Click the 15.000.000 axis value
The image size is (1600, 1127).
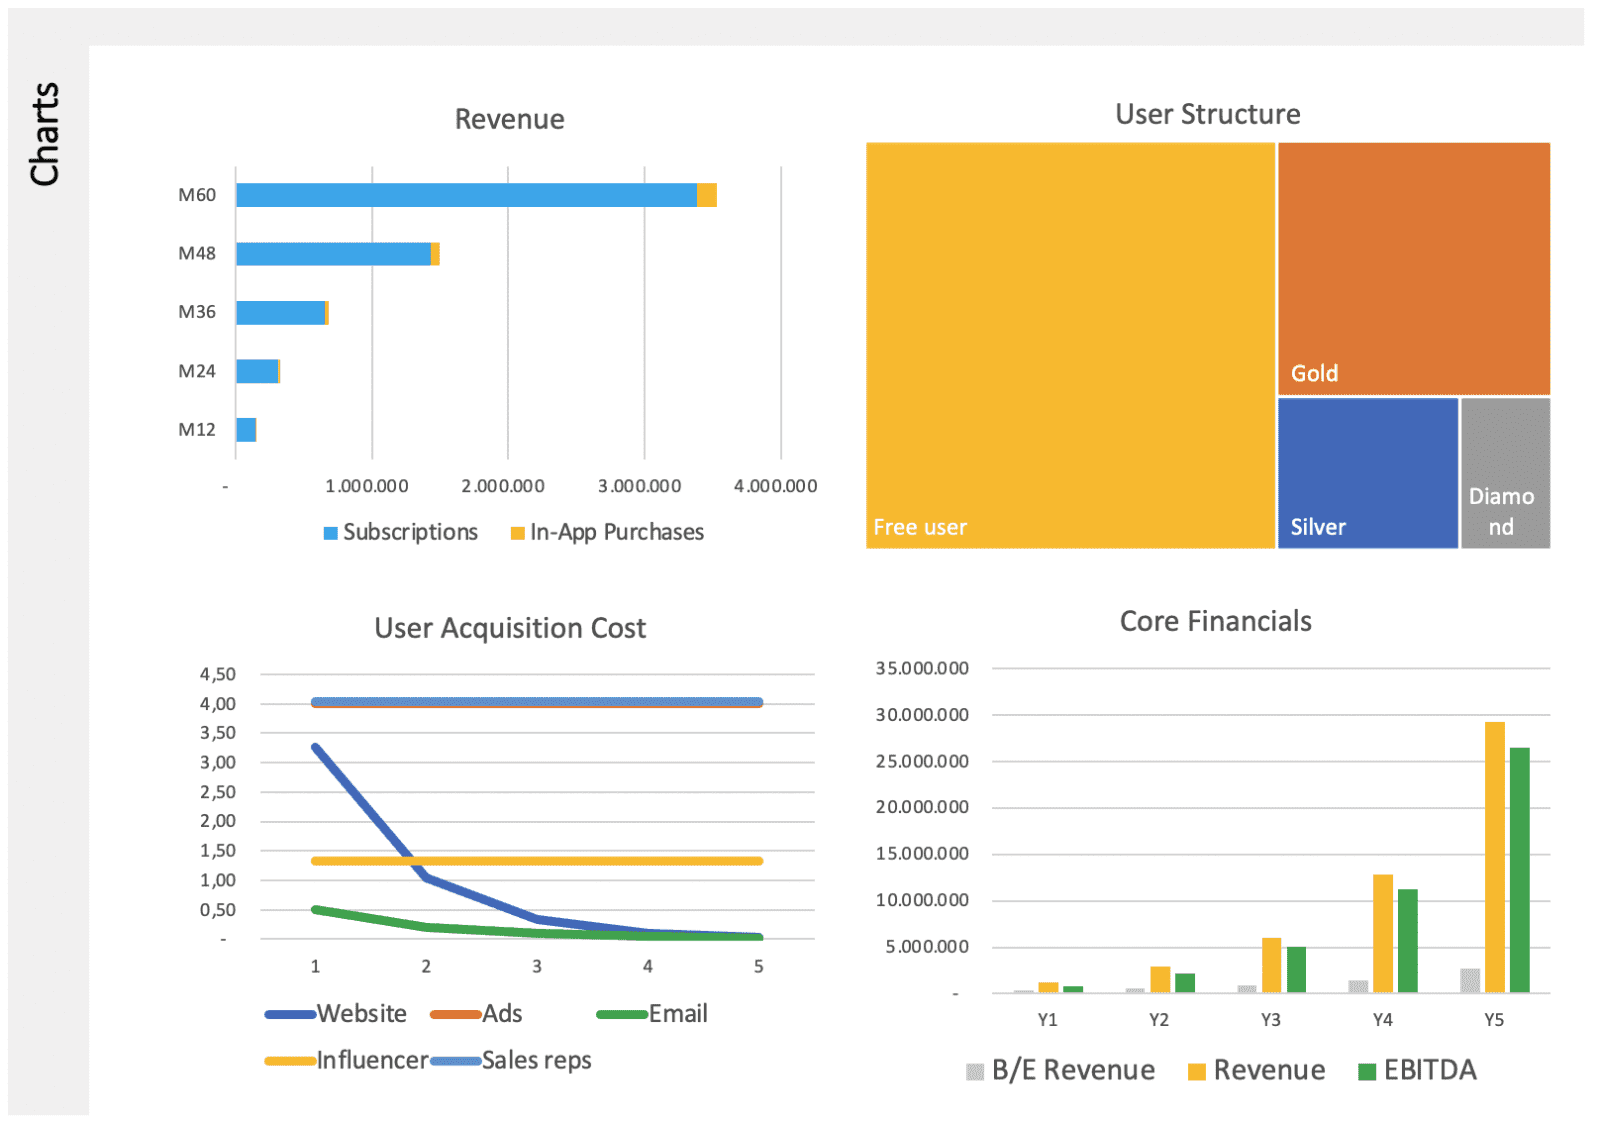(x=922, y=854)
